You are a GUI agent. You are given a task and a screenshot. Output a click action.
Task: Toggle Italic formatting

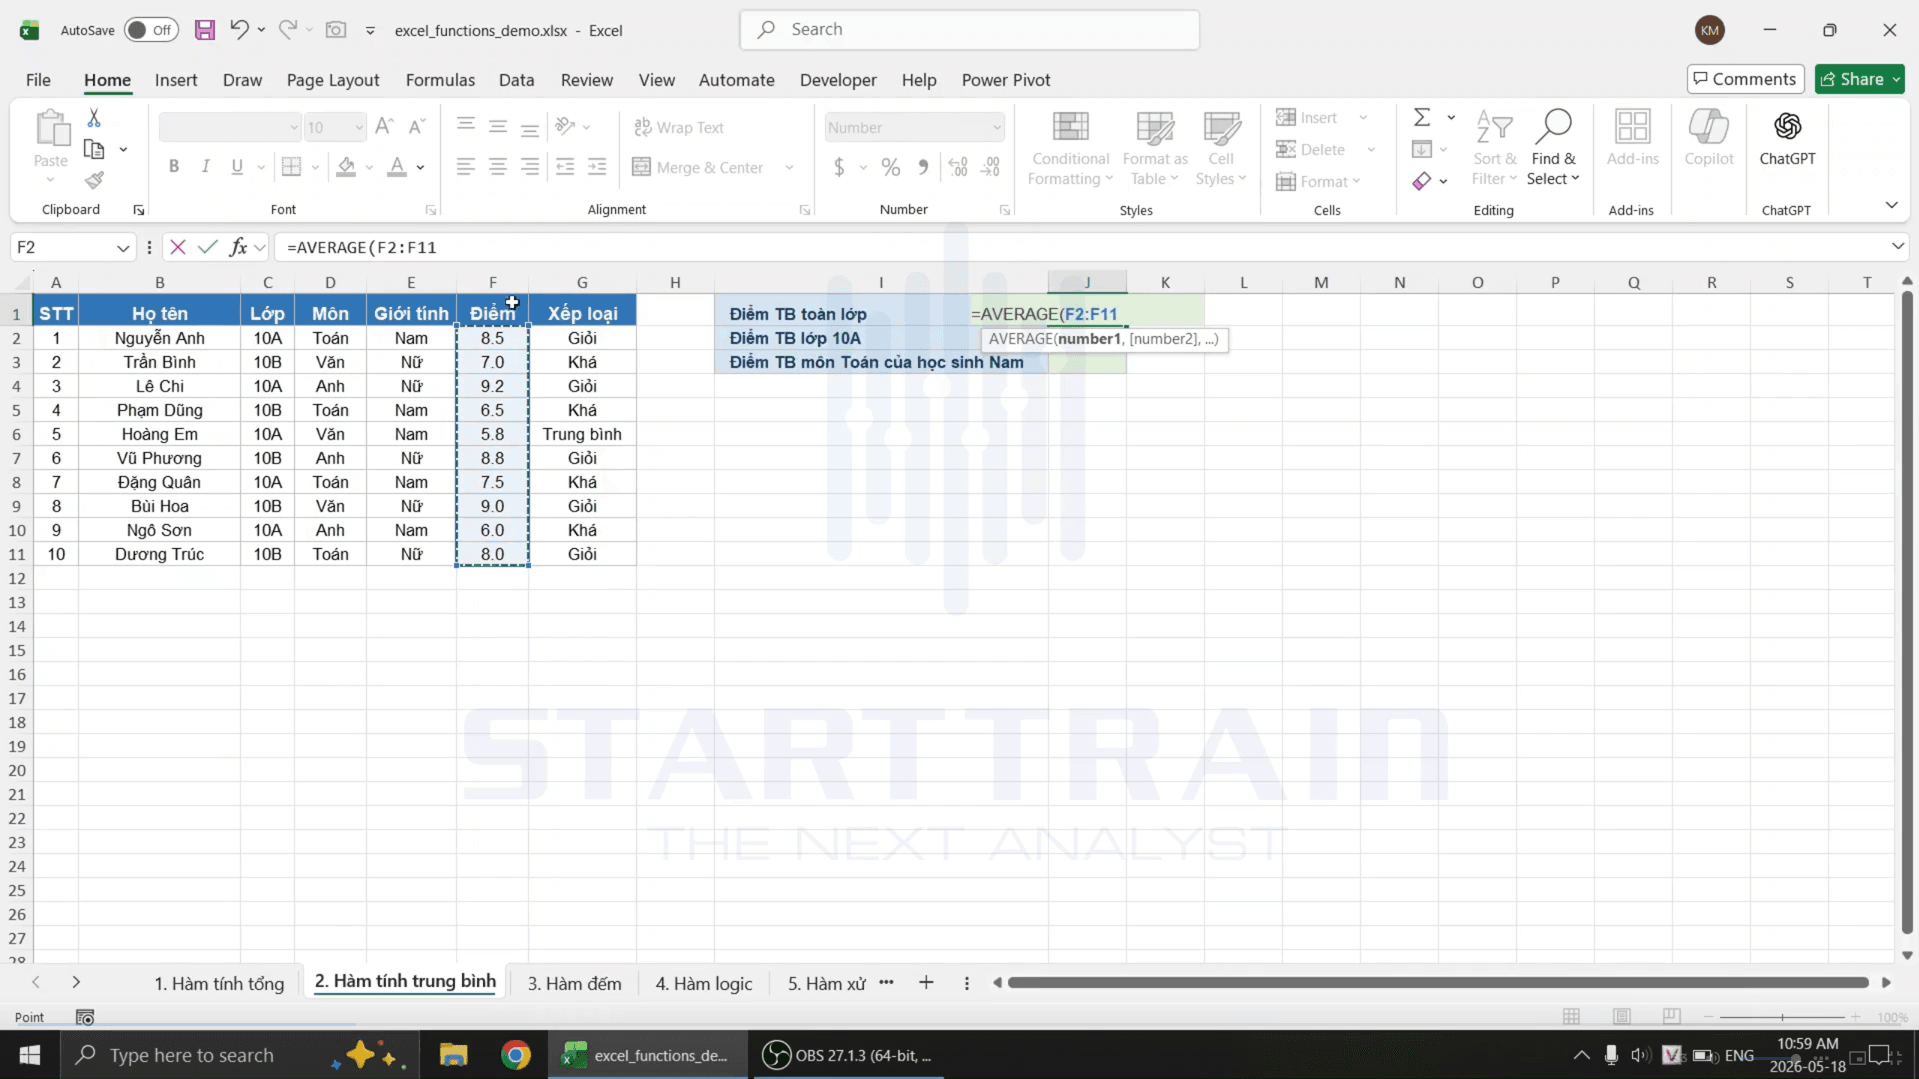click(205, 167)
